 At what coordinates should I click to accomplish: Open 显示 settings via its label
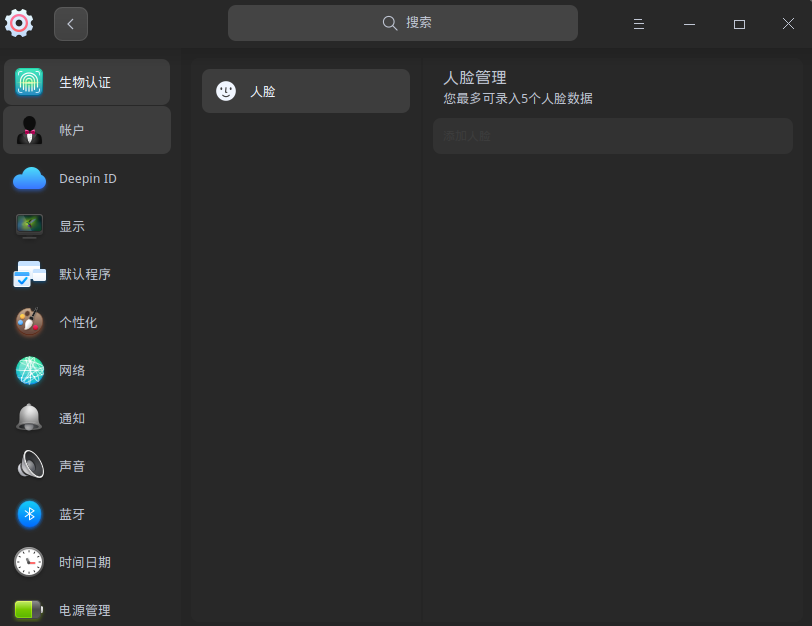point(72,226)
